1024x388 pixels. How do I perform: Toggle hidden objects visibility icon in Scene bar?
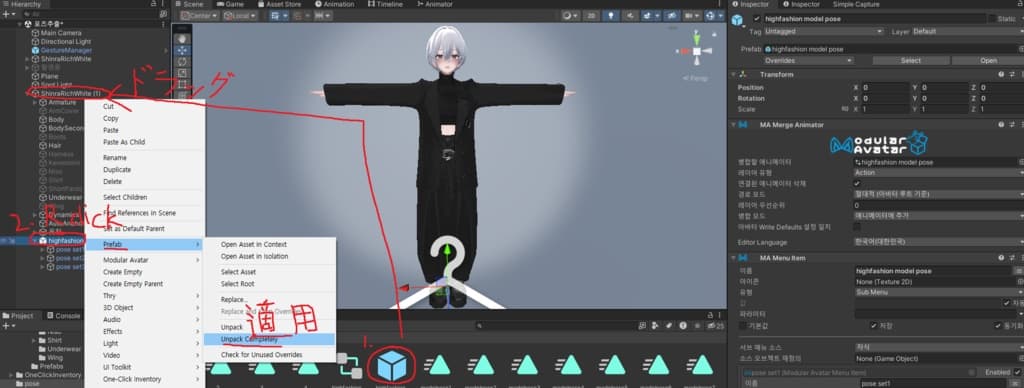click(671, 16)
